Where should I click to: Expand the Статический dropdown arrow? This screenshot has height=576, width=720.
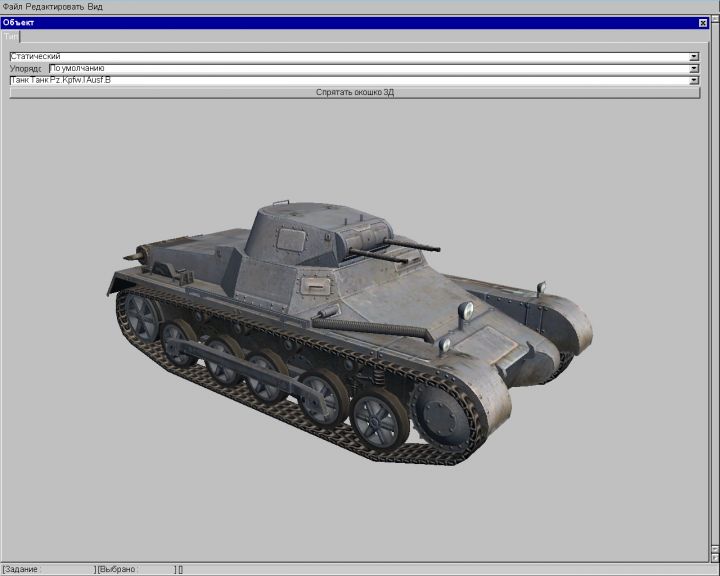[694, 57]
